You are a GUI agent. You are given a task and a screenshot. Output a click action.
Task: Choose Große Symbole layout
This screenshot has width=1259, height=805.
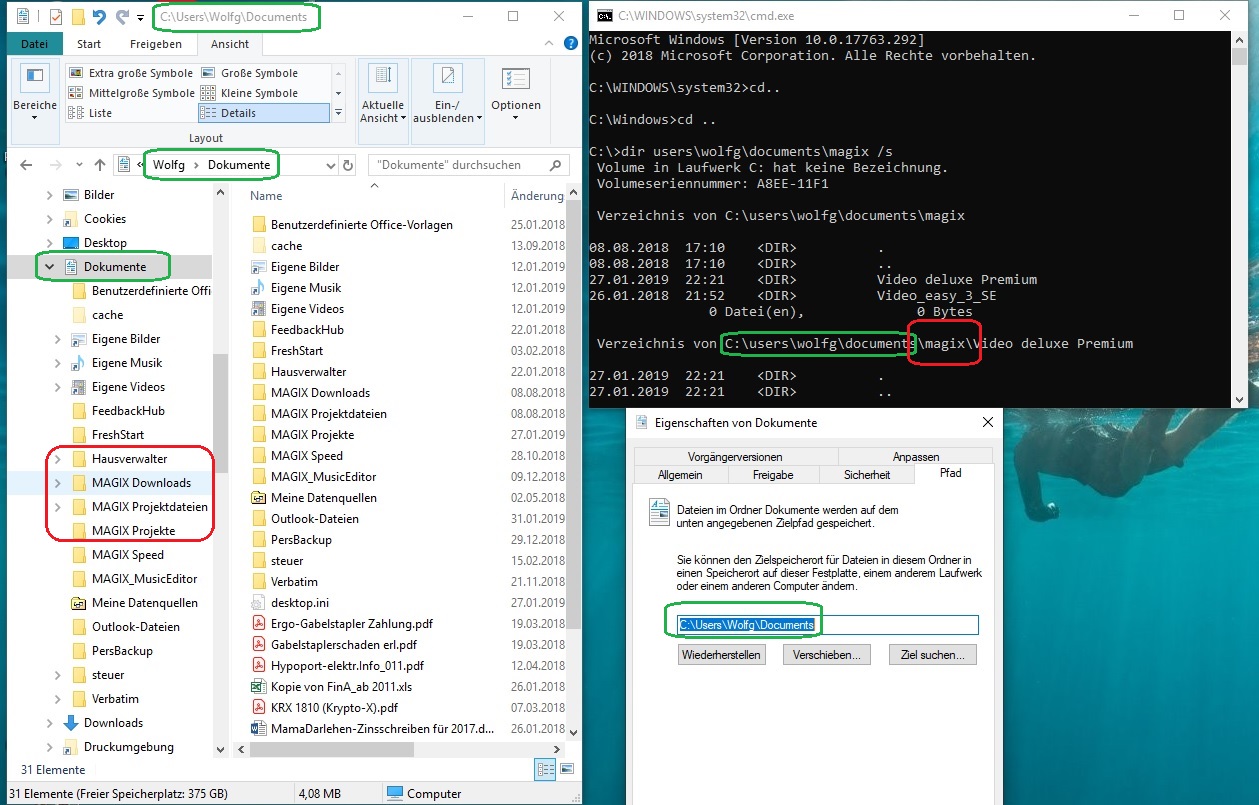point(249,73)
